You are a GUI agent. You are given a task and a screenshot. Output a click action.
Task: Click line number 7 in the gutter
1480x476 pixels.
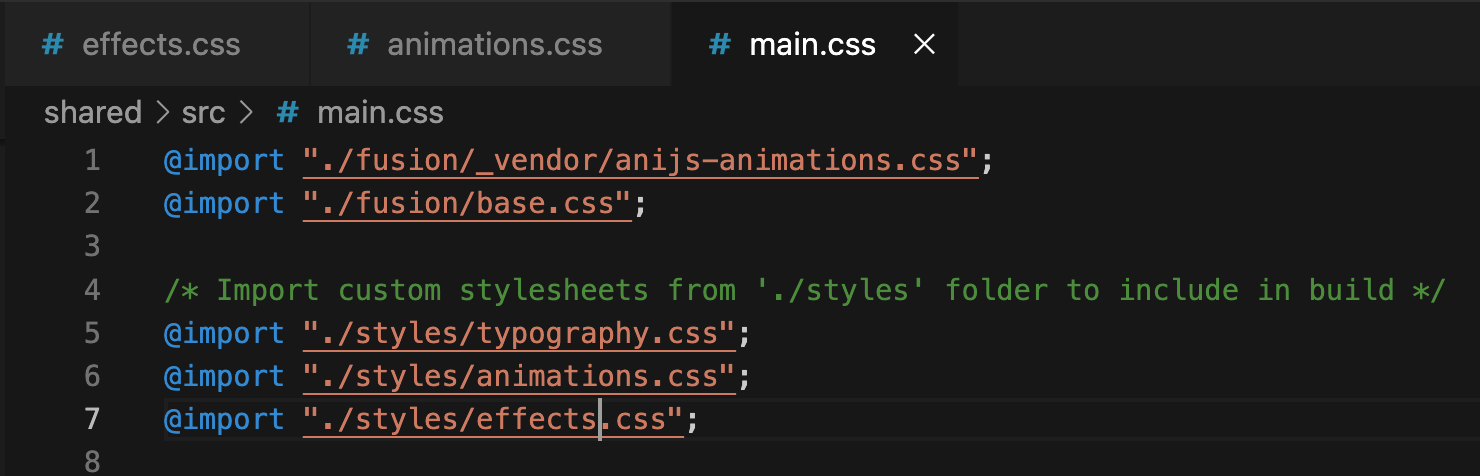[x=92, y=420]
